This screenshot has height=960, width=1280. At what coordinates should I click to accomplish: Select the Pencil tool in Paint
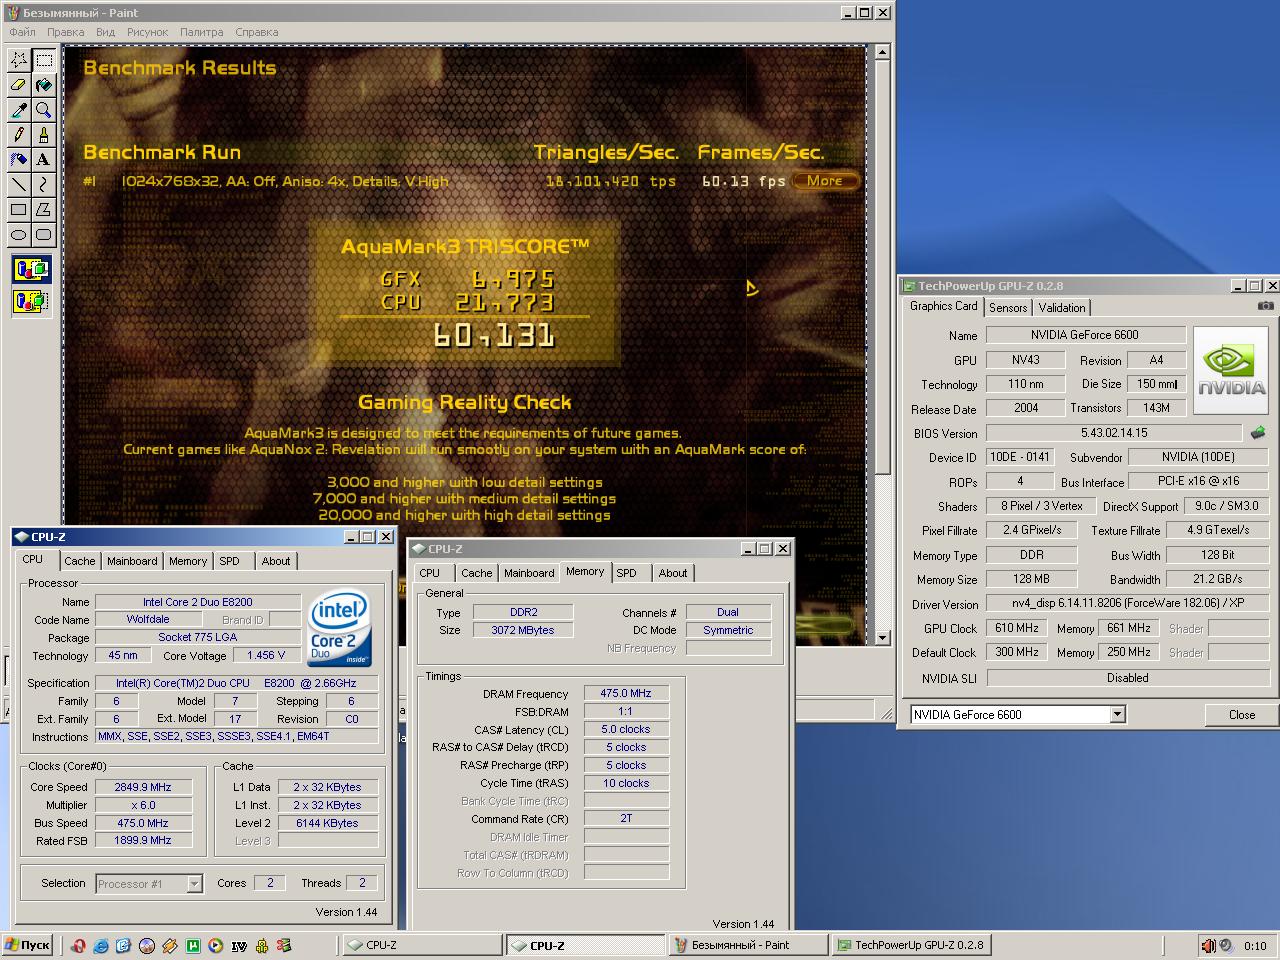click(x=19, y=135)
